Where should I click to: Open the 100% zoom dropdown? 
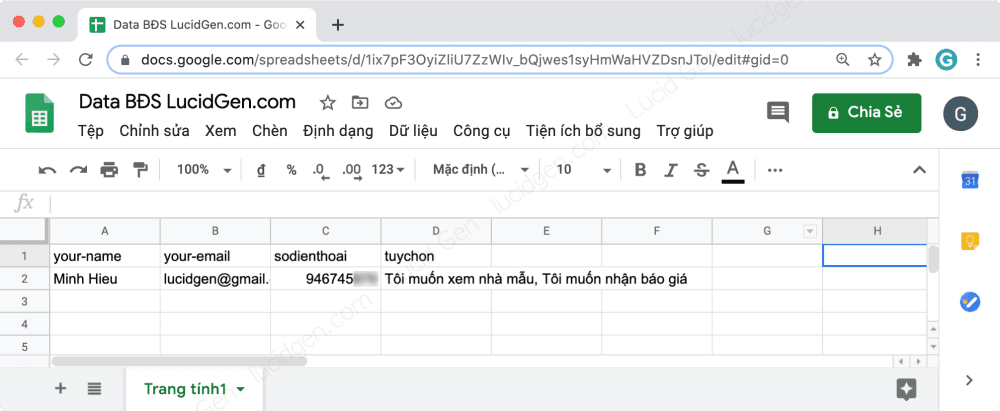(x=204, y=170)
